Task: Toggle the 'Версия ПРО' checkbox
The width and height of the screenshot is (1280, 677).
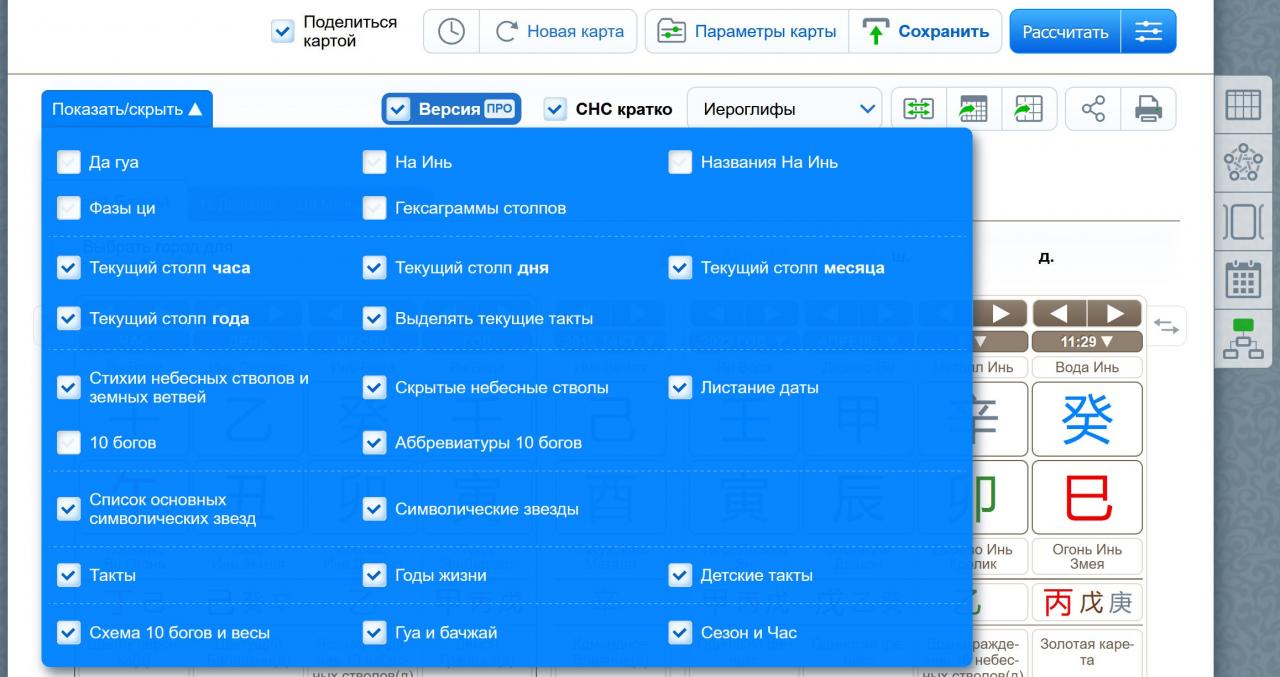Action: coord(399,109)
